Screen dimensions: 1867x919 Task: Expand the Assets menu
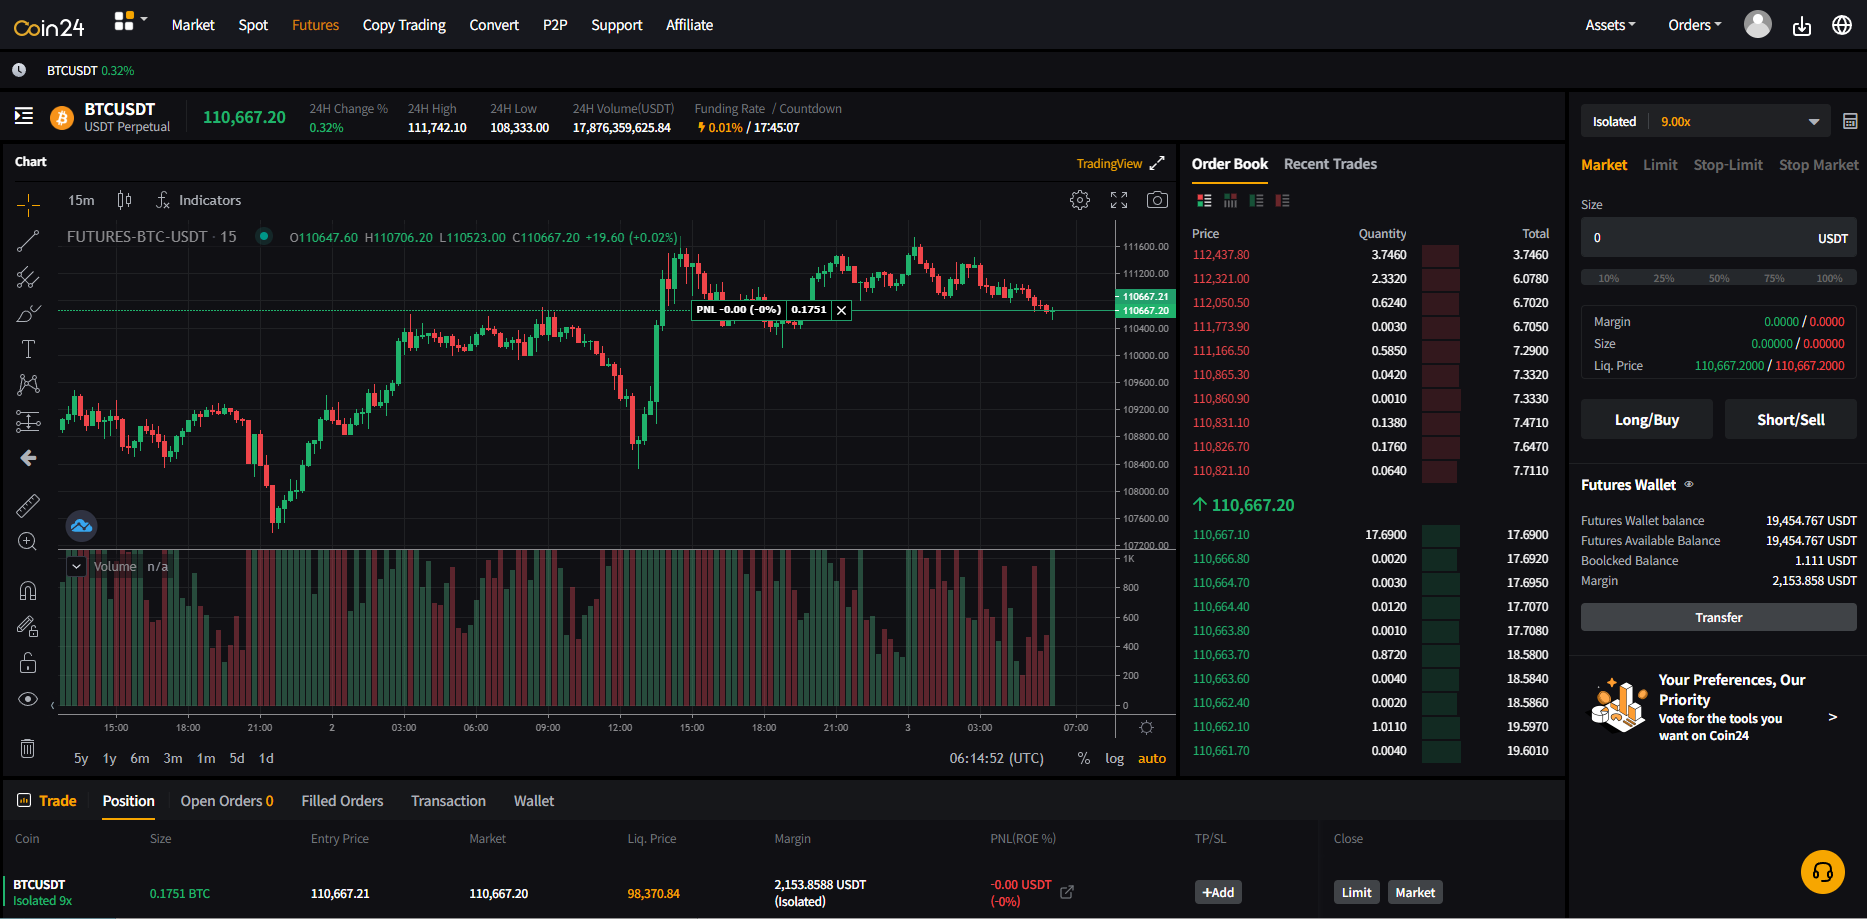coord(1609,24)
